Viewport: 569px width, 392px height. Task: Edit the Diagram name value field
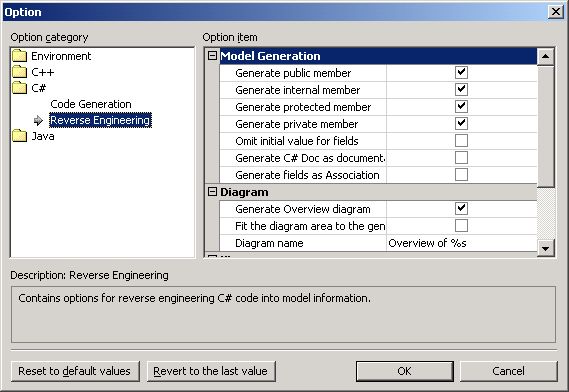point(462,243)
